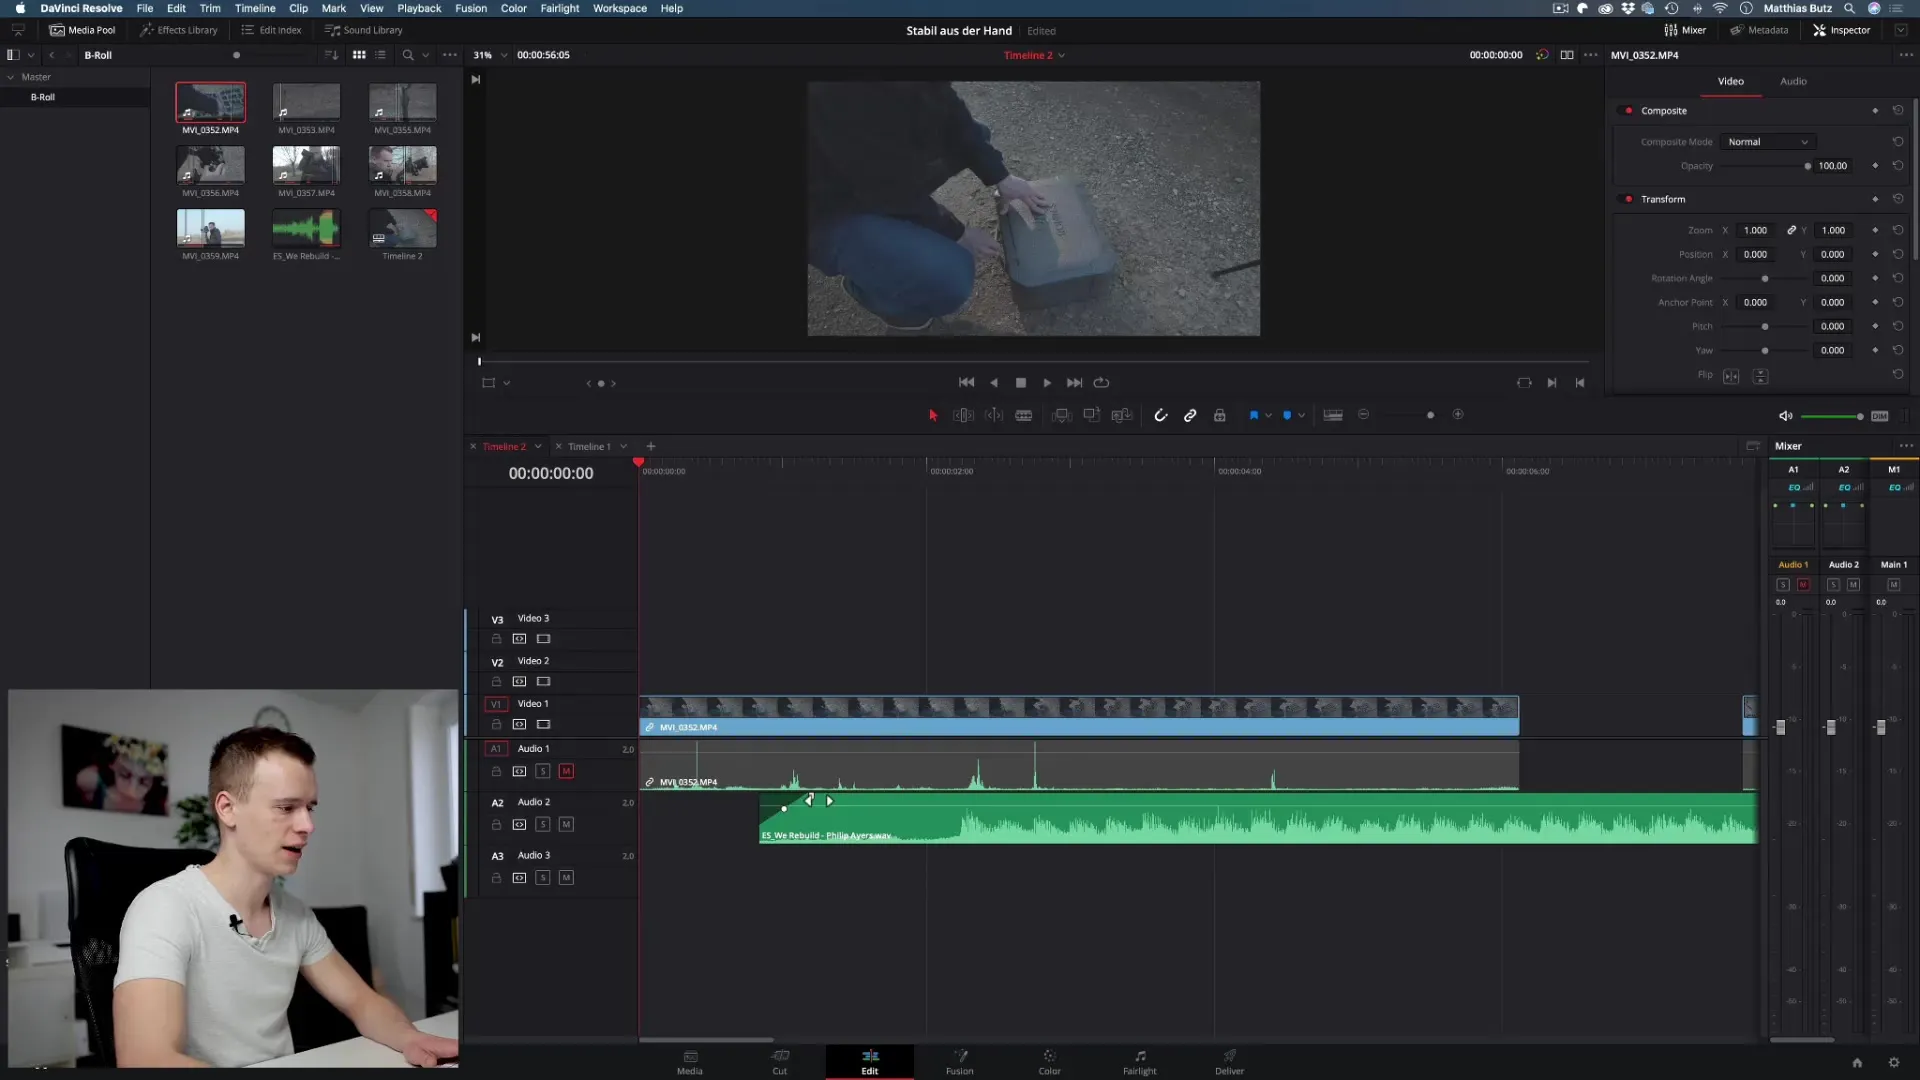
Task: Mute Audio 1 track with M button
Action: point(566,771)
